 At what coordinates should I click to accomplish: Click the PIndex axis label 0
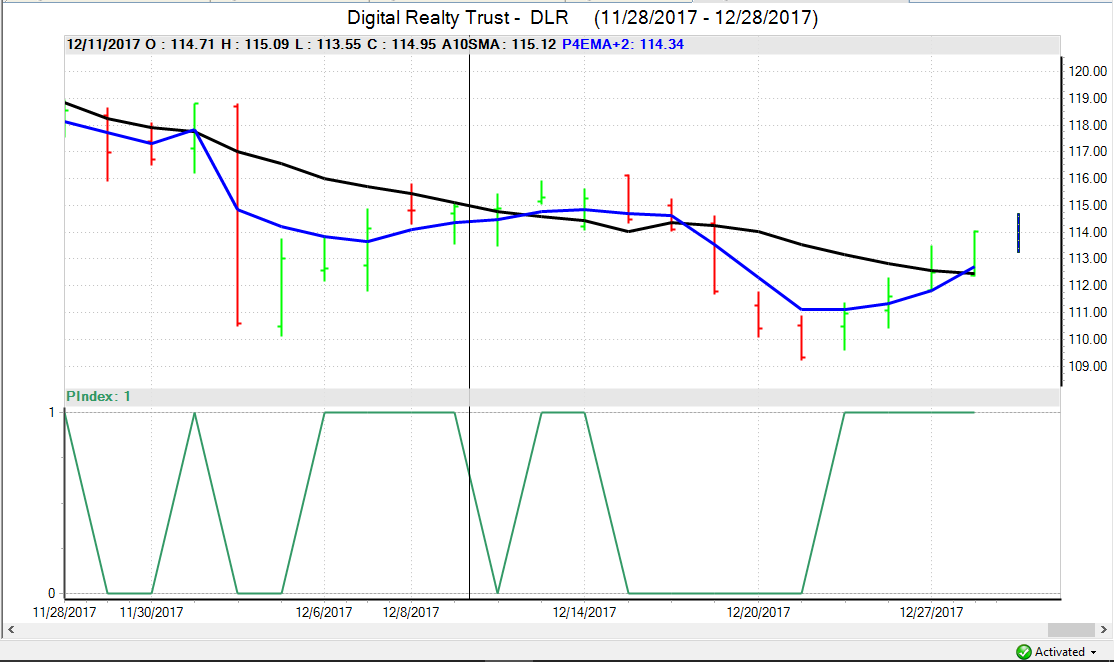click(x=51, y=593)
